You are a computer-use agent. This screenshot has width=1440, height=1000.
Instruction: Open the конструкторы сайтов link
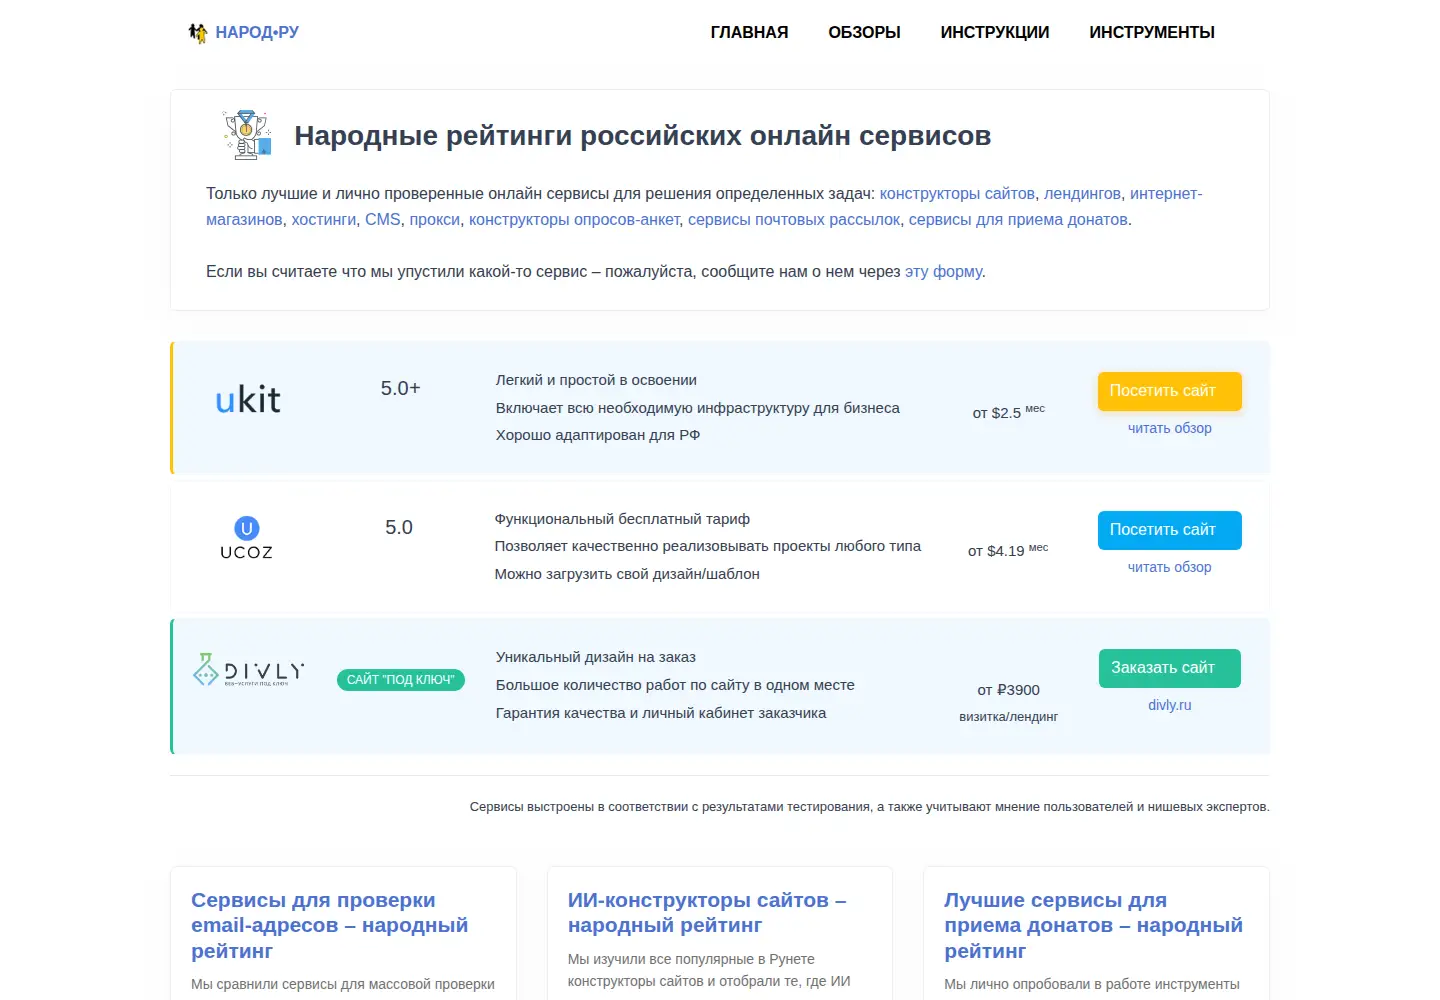(x=957, y=194)
